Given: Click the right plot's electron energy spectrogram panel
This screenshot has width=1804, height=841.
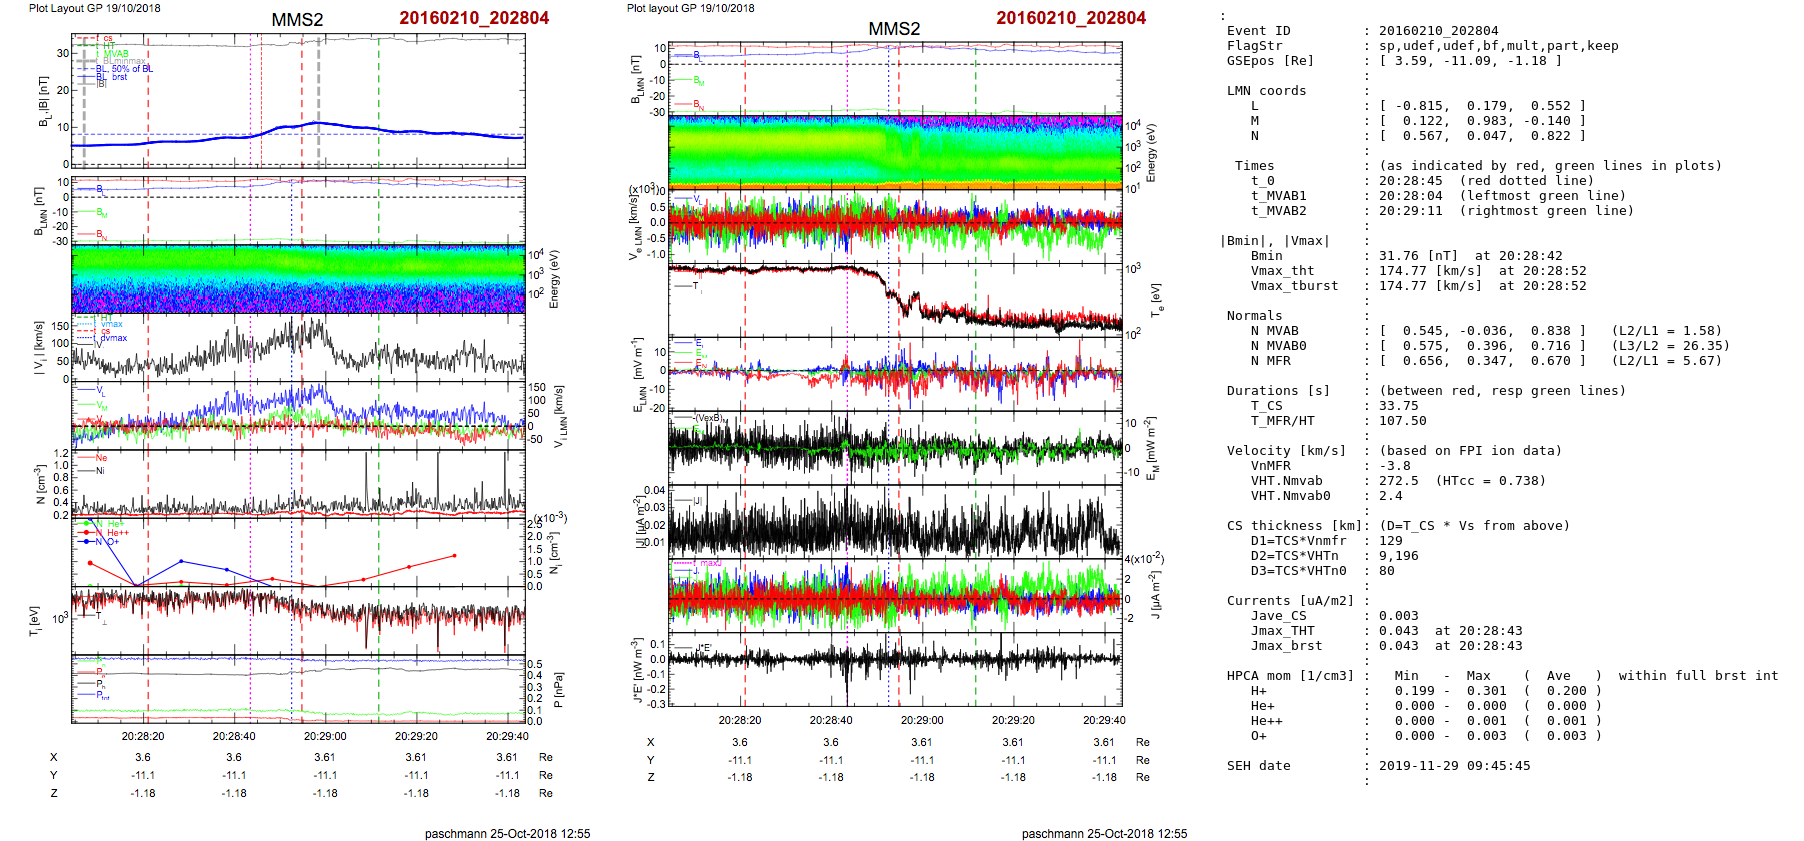Looking at the screenshot, I should tap(895, 152).
